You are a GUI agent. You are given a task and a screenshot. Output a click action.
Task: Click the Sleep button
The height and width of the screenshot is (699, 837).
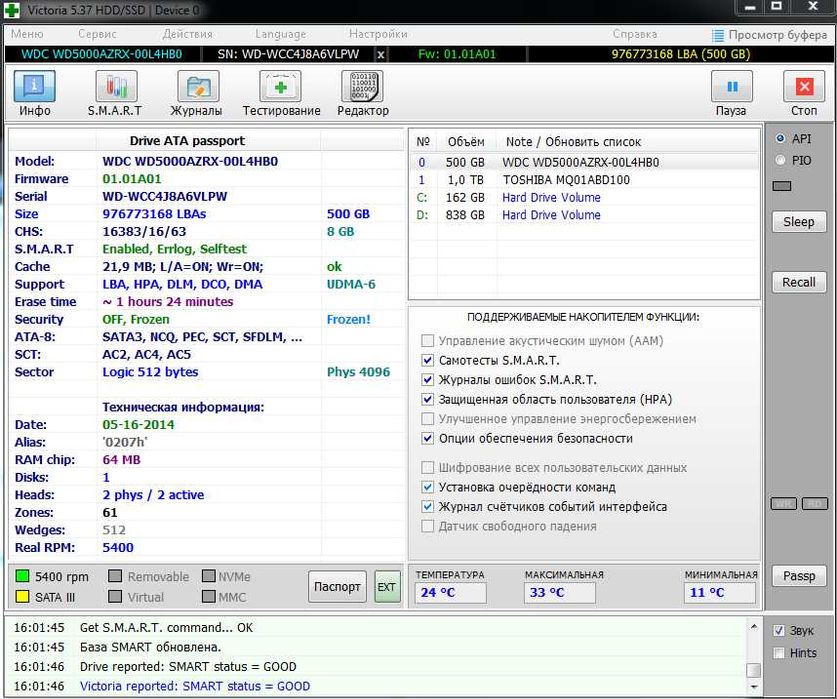799,222
